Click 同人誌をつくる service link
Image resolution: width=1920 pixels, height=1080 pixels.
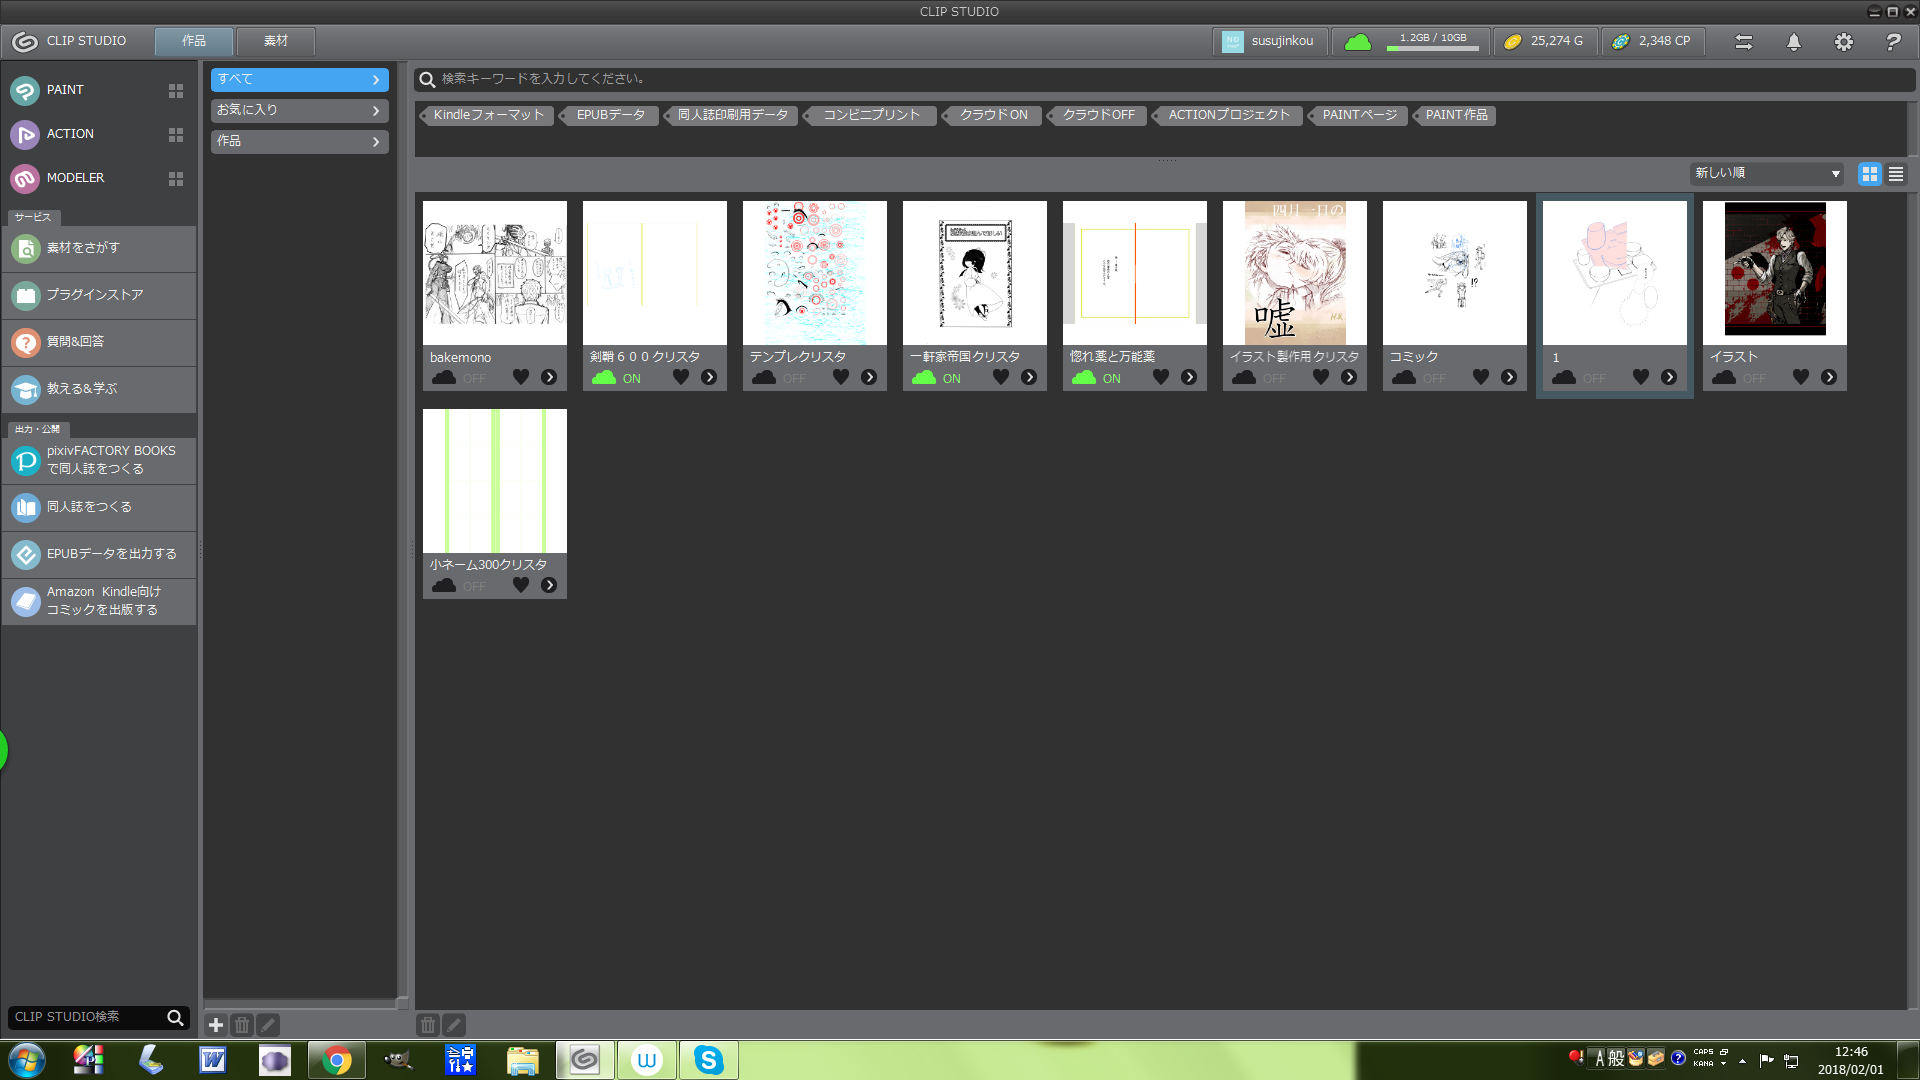click(89, 507)
